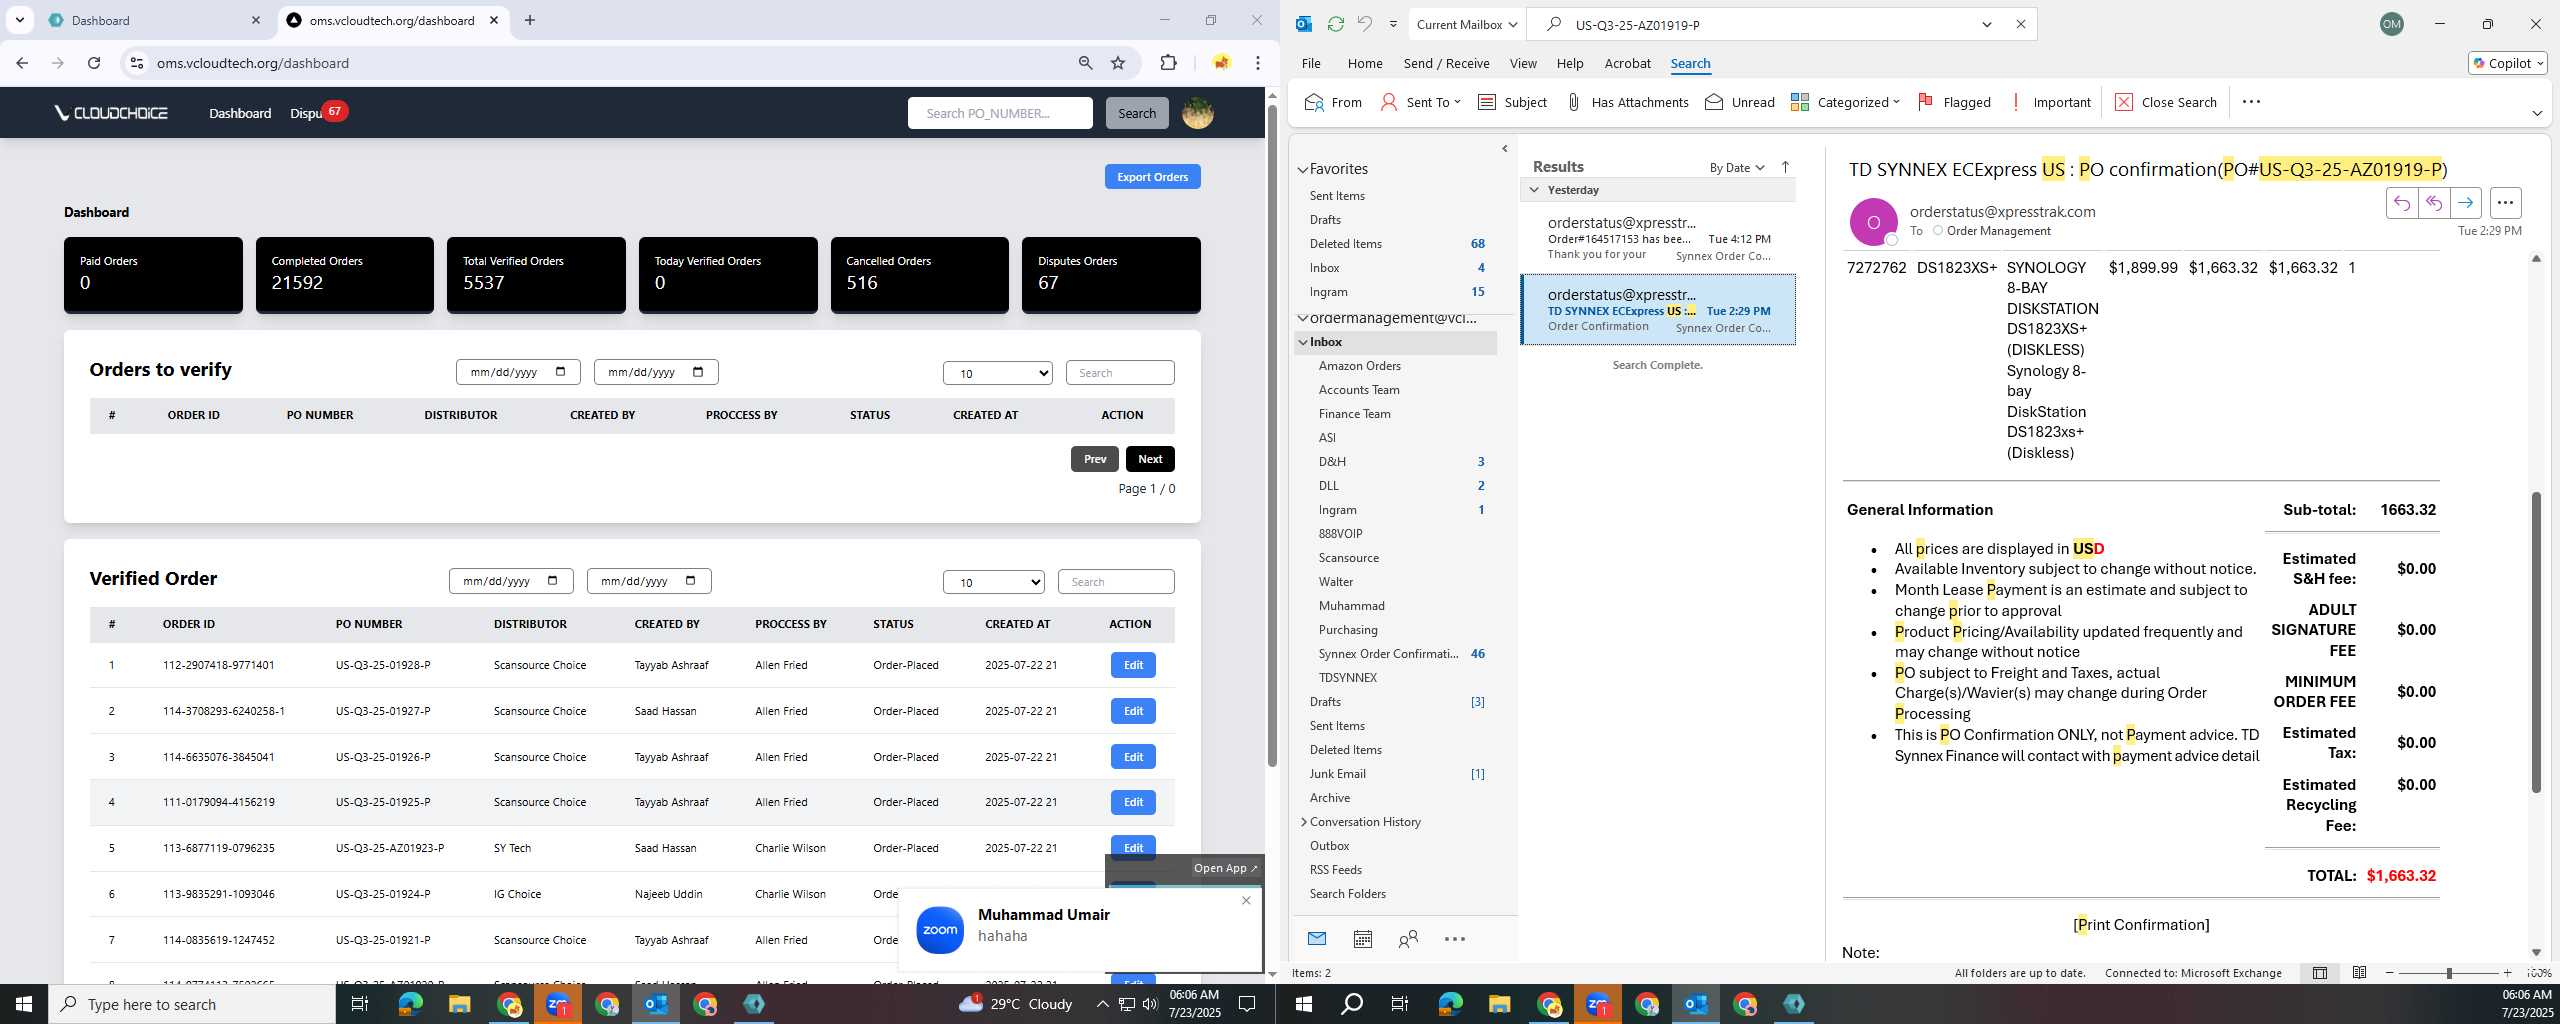Open Windows Start menu on left taskbar
Viewport: 2560px width, 1024px height.
tap(24, 1004)
